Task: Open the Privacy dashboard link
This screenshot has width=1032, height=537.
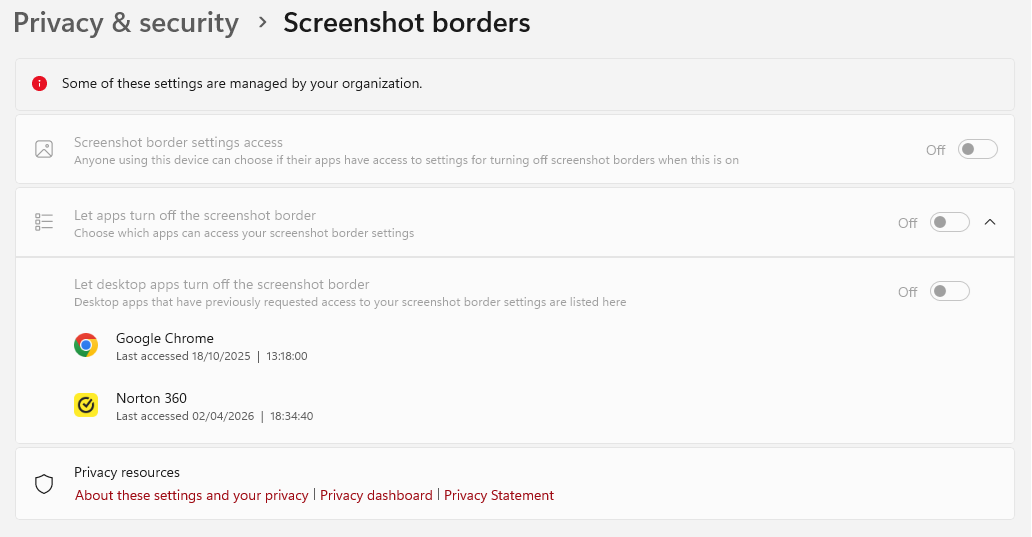Action: (376, 496)
